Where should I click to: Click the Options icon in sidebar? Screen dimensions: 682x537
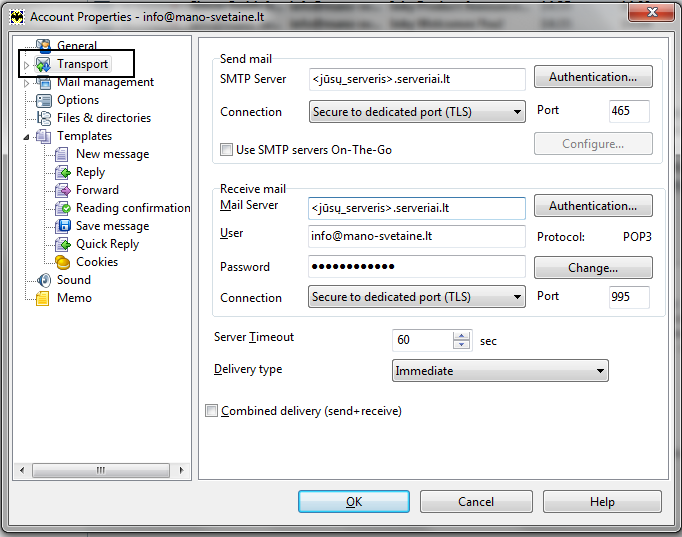tap(43, 100)
